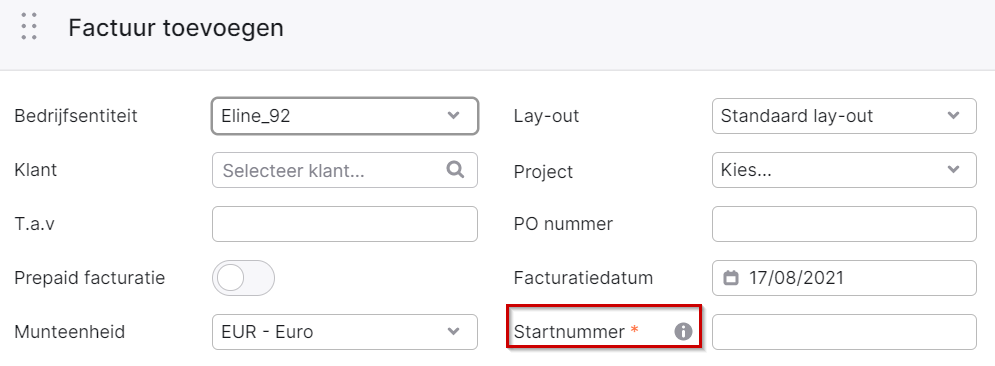Click the PO nummer input field
The height and width of the screenshot is (366, 995).
pos(844,224)
